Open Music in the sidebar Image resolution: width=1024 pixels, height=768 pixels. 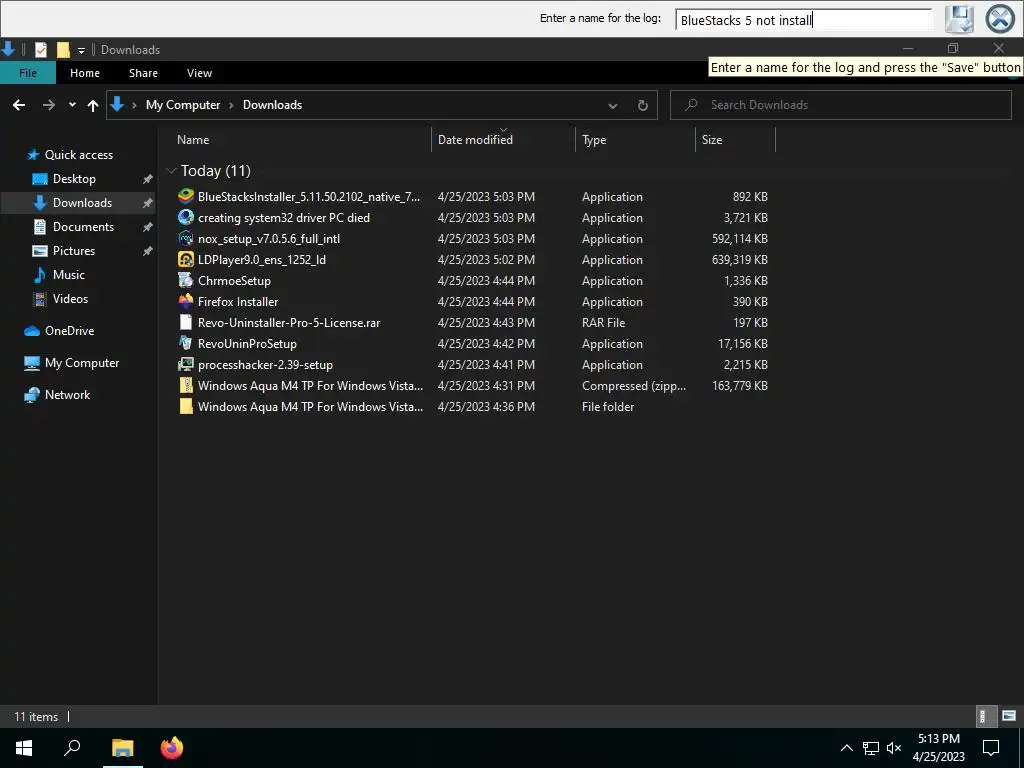point(69,275)
